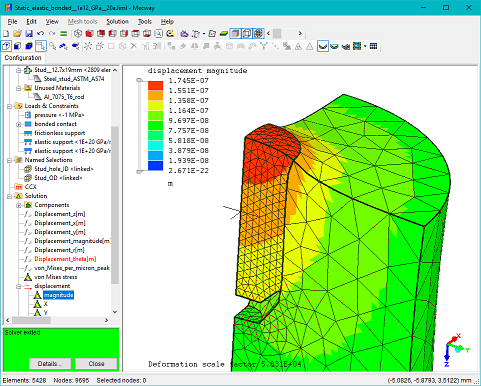Screen dimensions: 481x386
Task: Click the tree vertical scrollbar
Action: (x=115, y=205)
